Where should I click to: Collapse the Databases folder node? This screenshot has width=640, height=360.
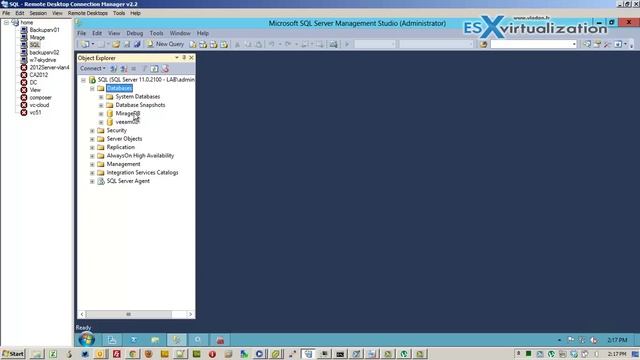[x=92, y=89]
